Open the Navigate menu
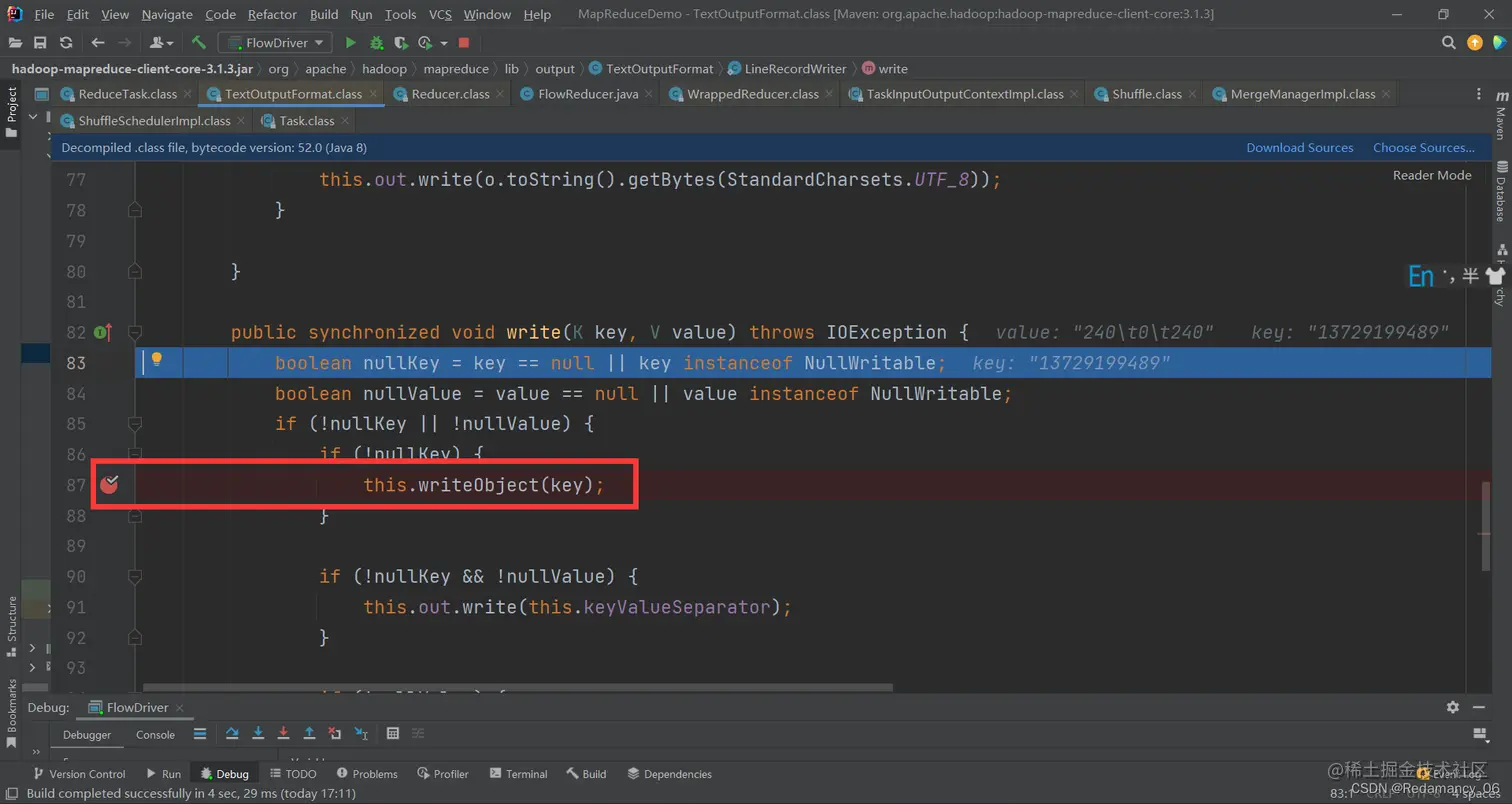 (x=167, y=14)
